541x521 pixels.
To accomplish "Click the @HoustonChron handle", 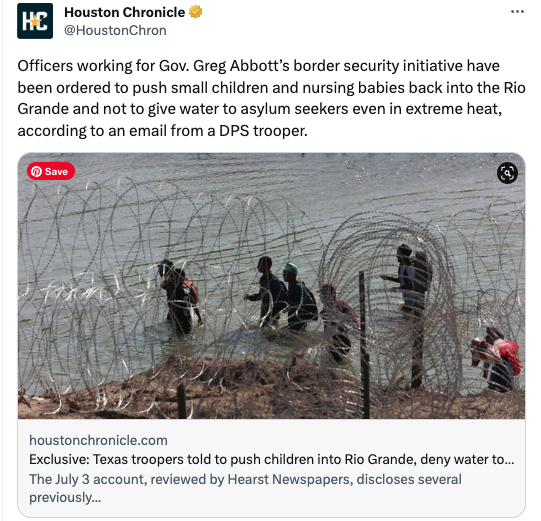I will tap(115, 30).
